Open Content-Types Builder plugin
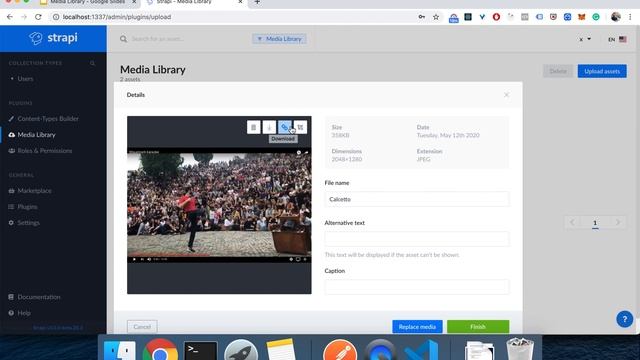Image resolution: width=640 pixels, height=360 pixels. coord(48,119)
